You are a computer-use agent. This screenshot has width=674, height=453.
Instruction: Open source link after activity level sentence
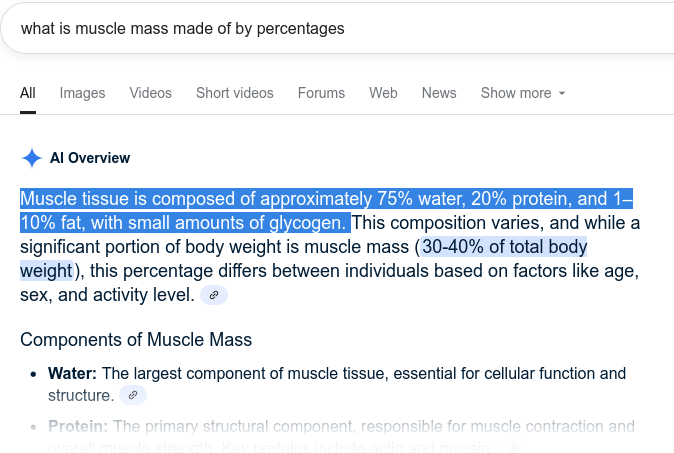[x=214, y=295]
